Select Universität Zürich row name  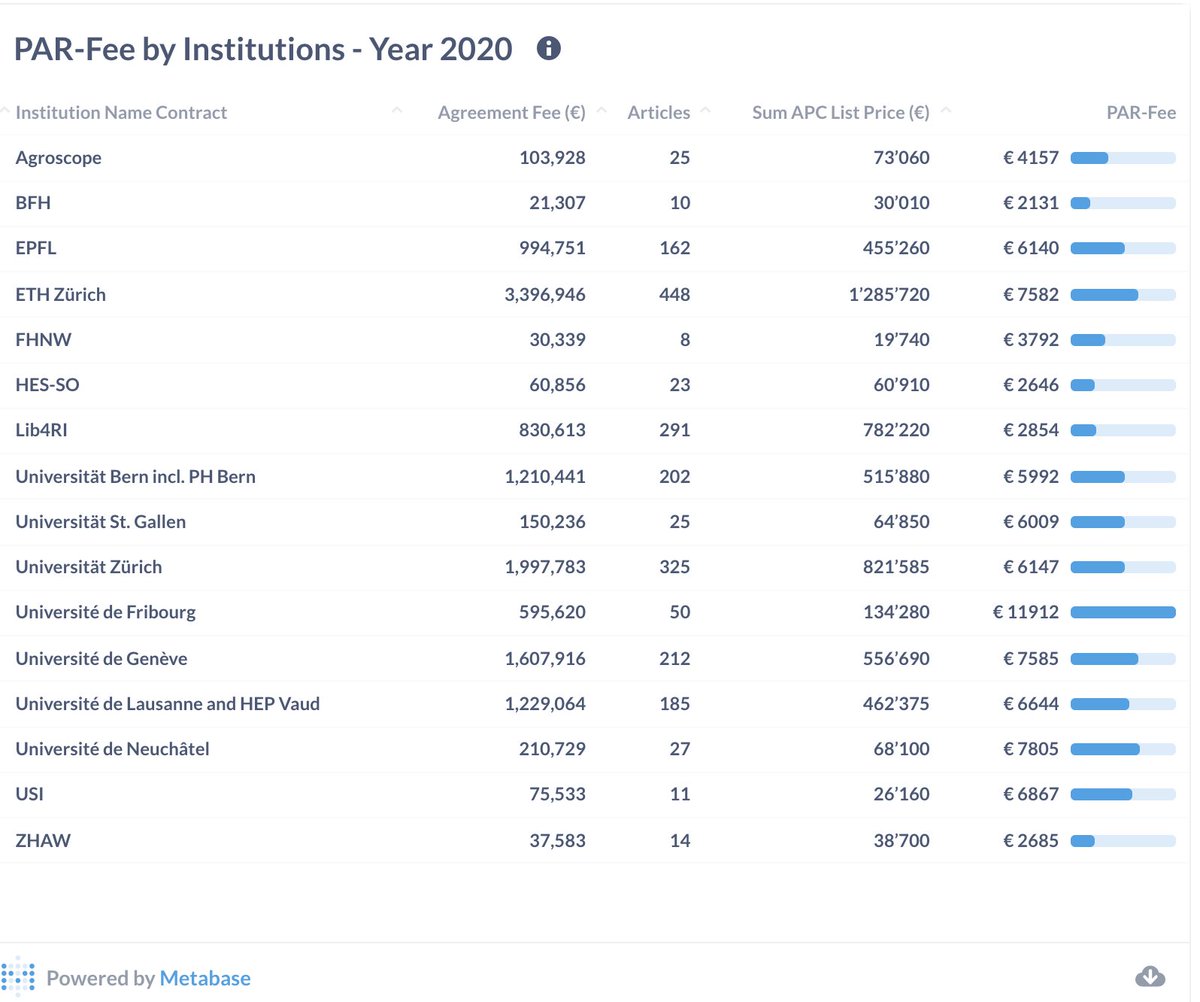pos(88,567)
